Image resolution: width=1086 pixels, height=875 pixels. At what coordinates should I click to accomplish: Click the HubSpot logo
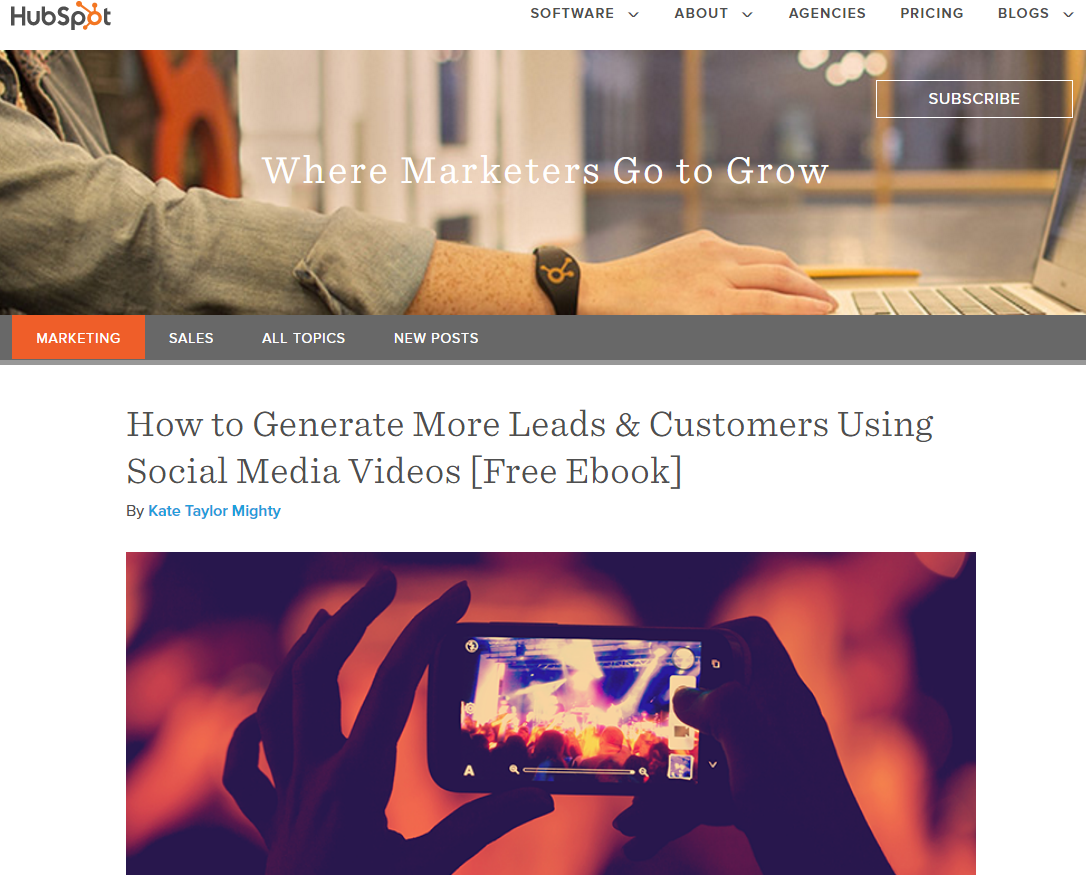click(60, 15)
